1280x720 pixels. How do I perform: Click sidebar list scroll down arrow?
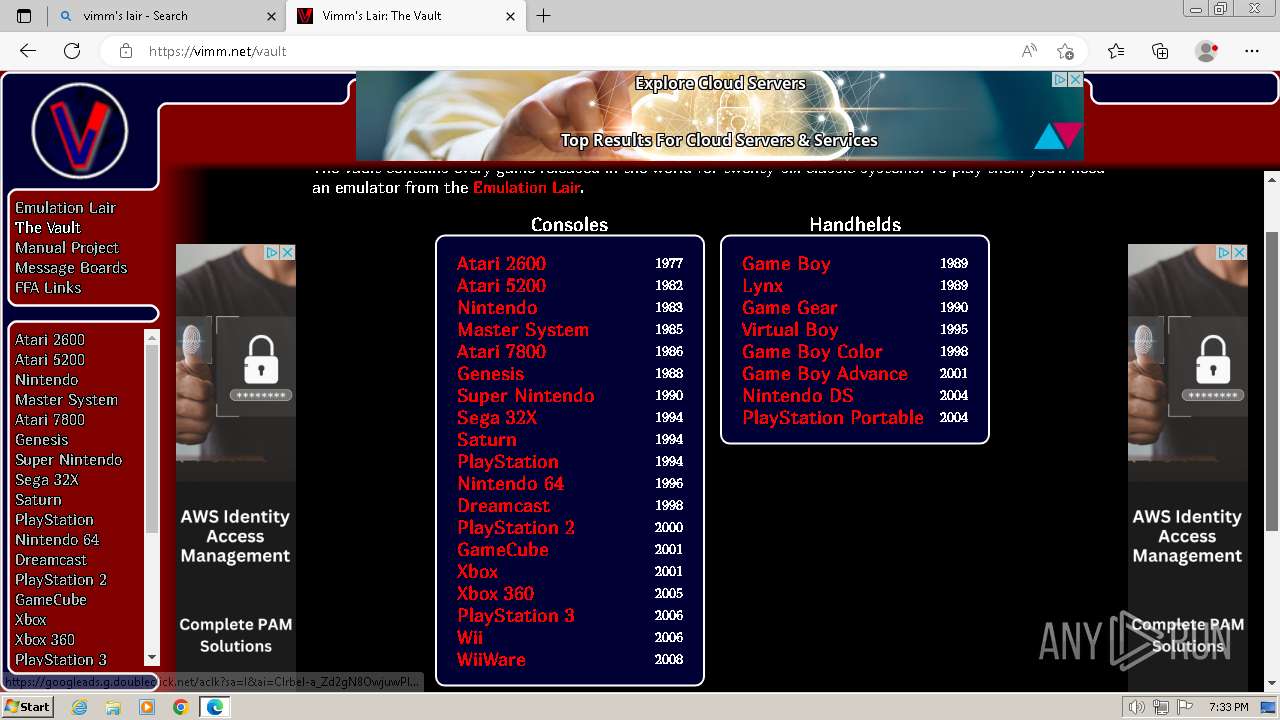(152, 657)
